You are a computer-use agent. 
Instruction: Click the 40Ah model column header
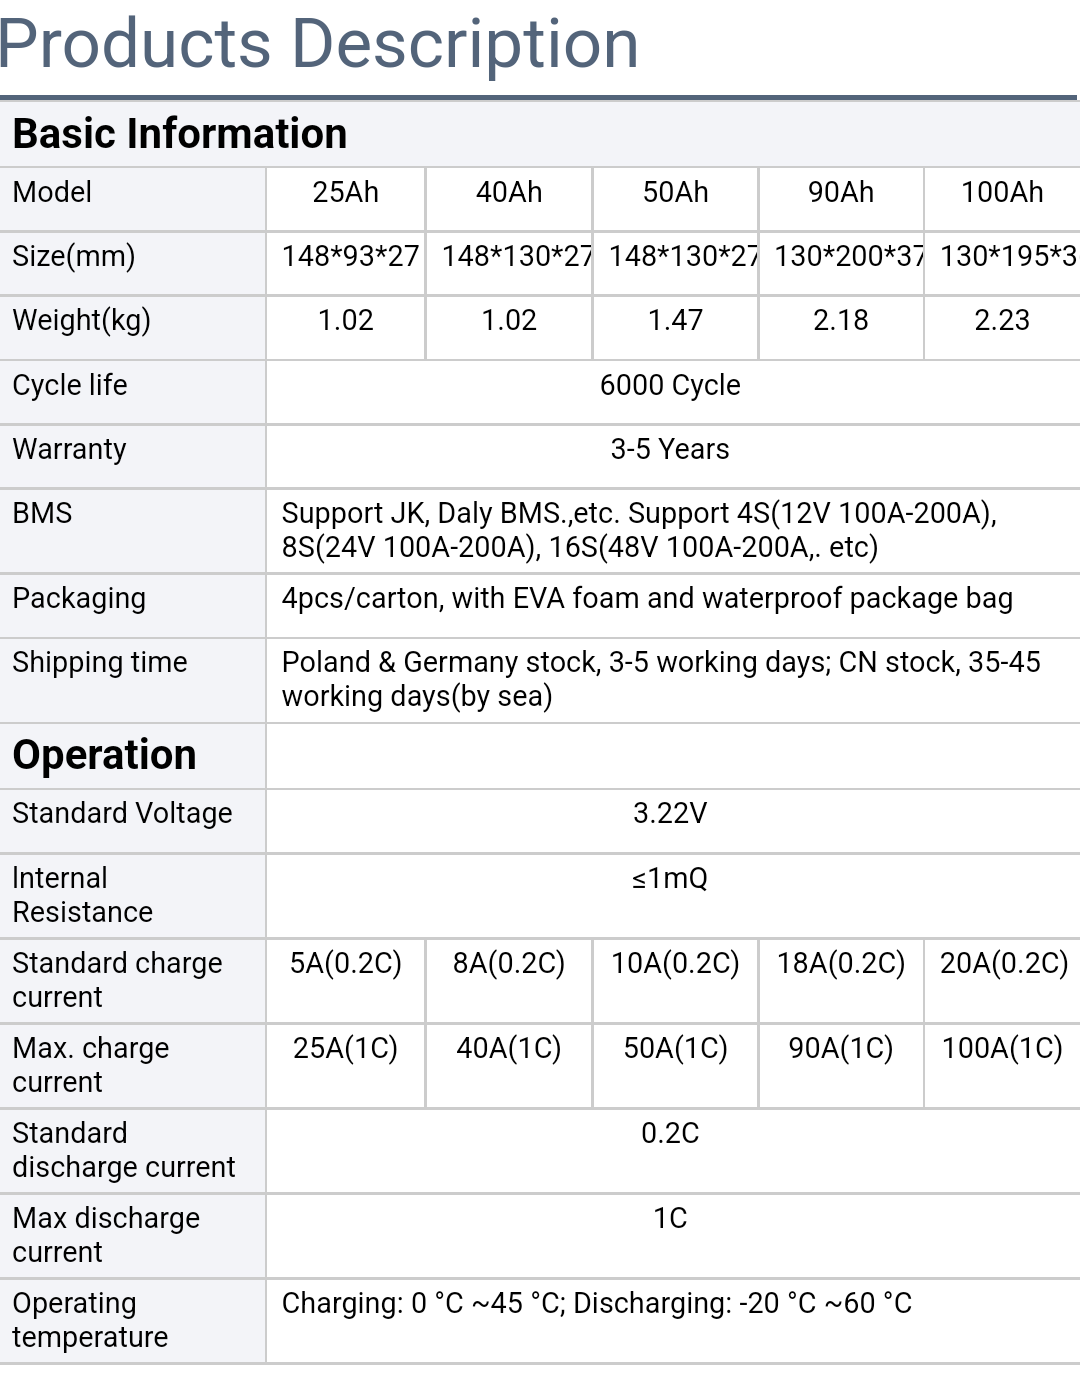coord(509,192)
